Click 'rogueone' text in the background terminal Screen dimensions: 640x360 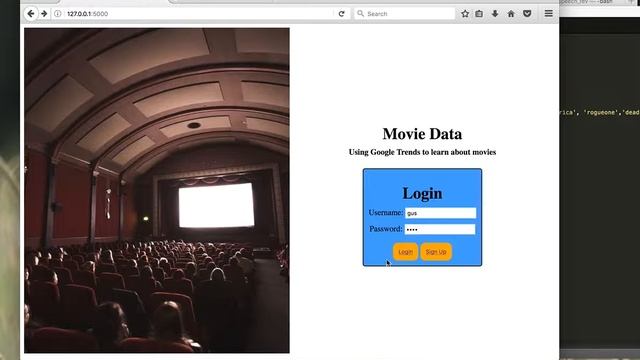coord(600,113)
